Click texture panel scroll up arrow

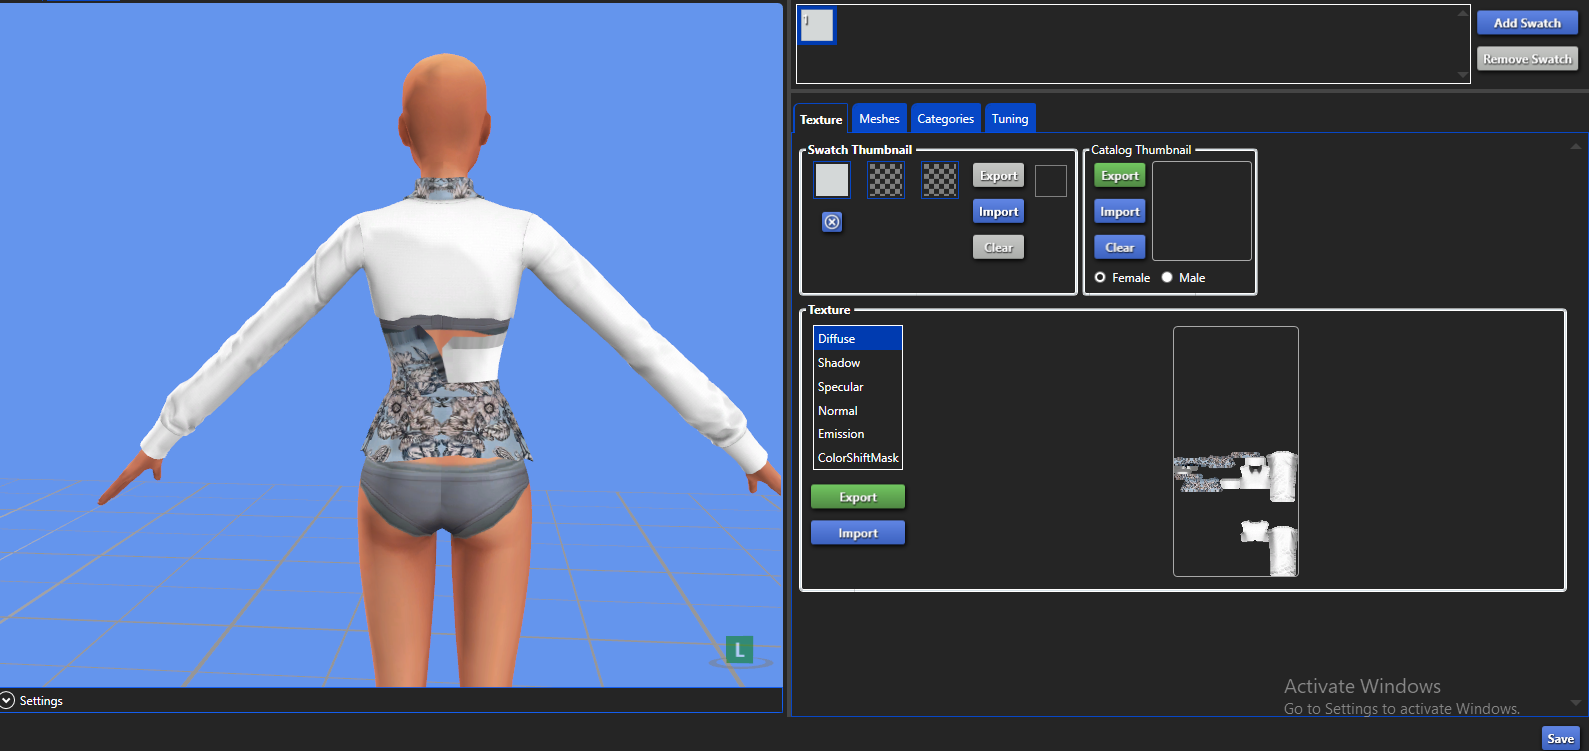click(1576, 147)
